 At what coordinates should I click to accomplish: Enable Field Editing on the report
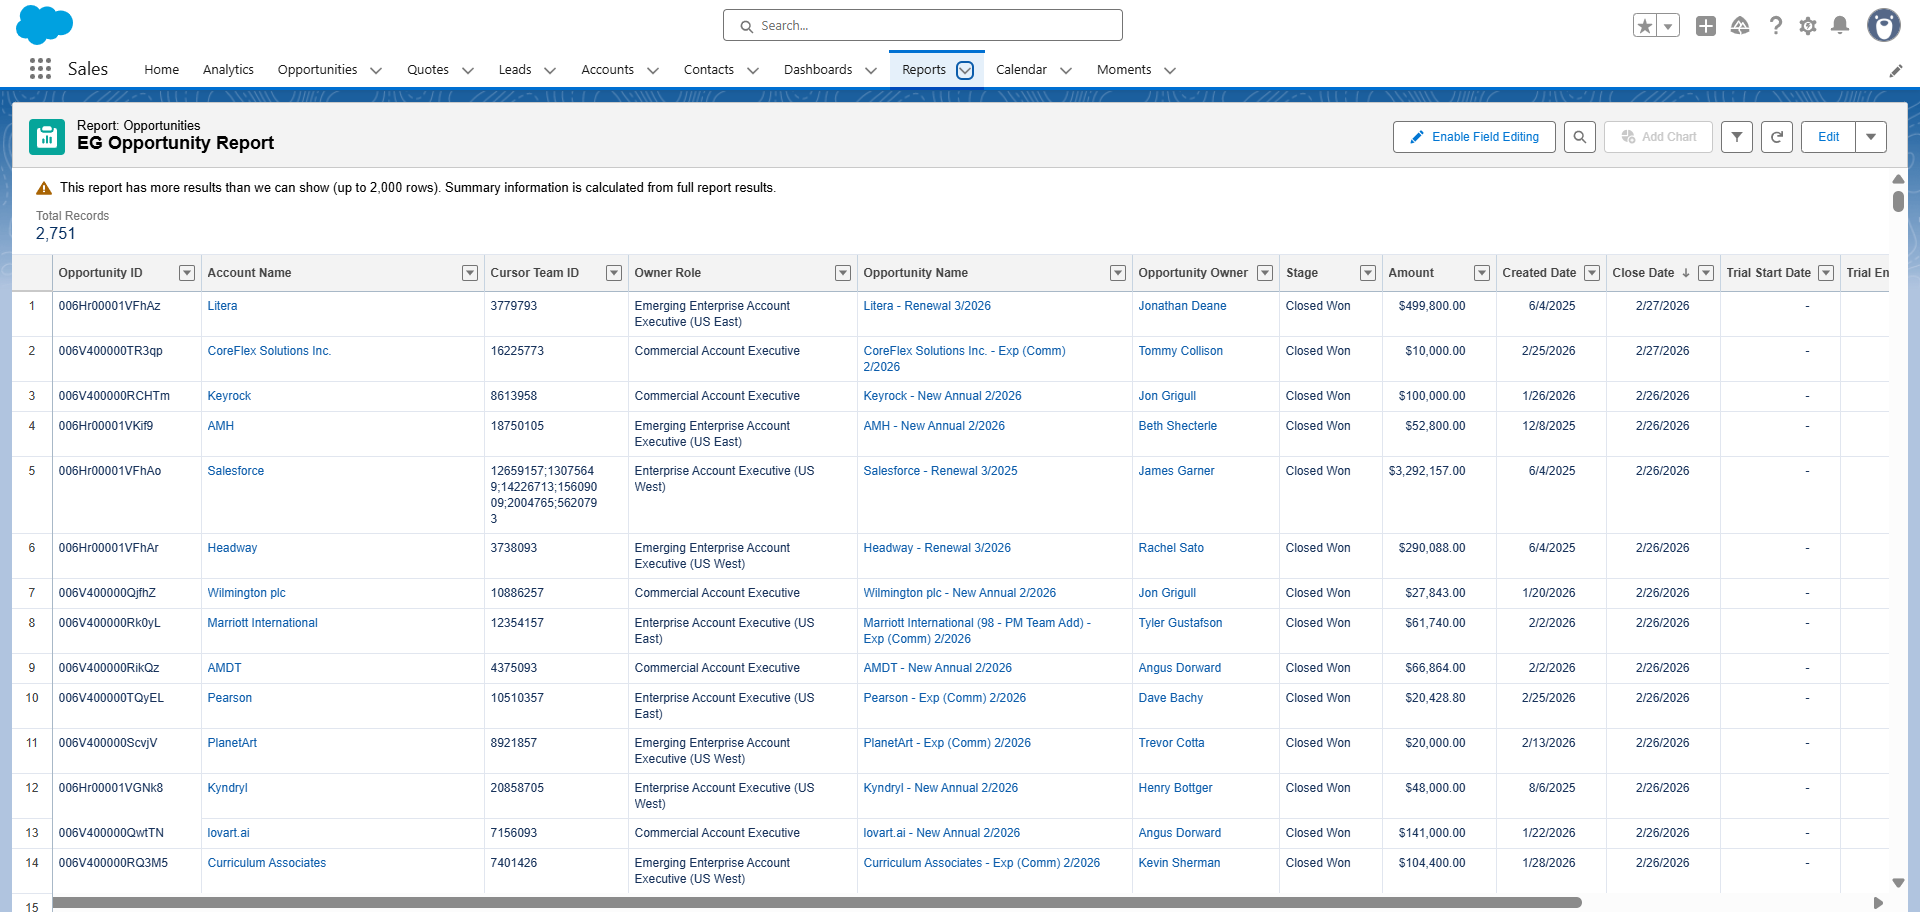(x=1474, y=137)
